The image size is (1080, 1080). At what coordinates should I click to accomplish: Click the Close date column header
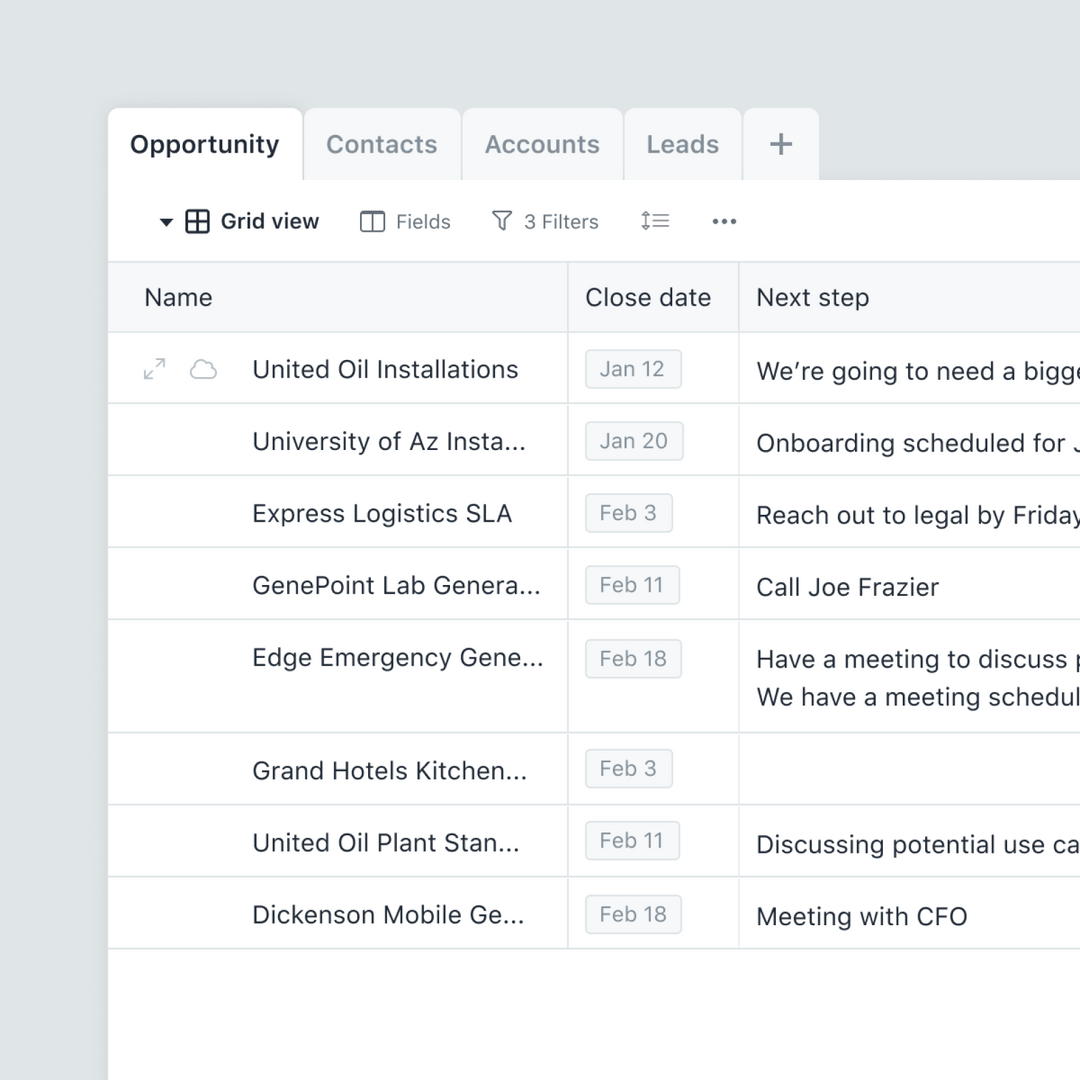pyautogui.click(x=648, y=297)
